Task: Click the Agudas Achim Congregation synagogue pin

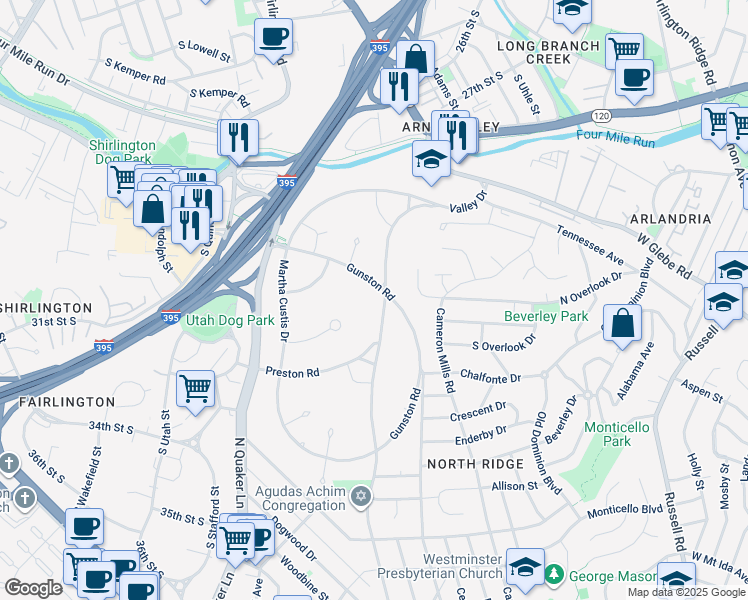Action: 361,498
